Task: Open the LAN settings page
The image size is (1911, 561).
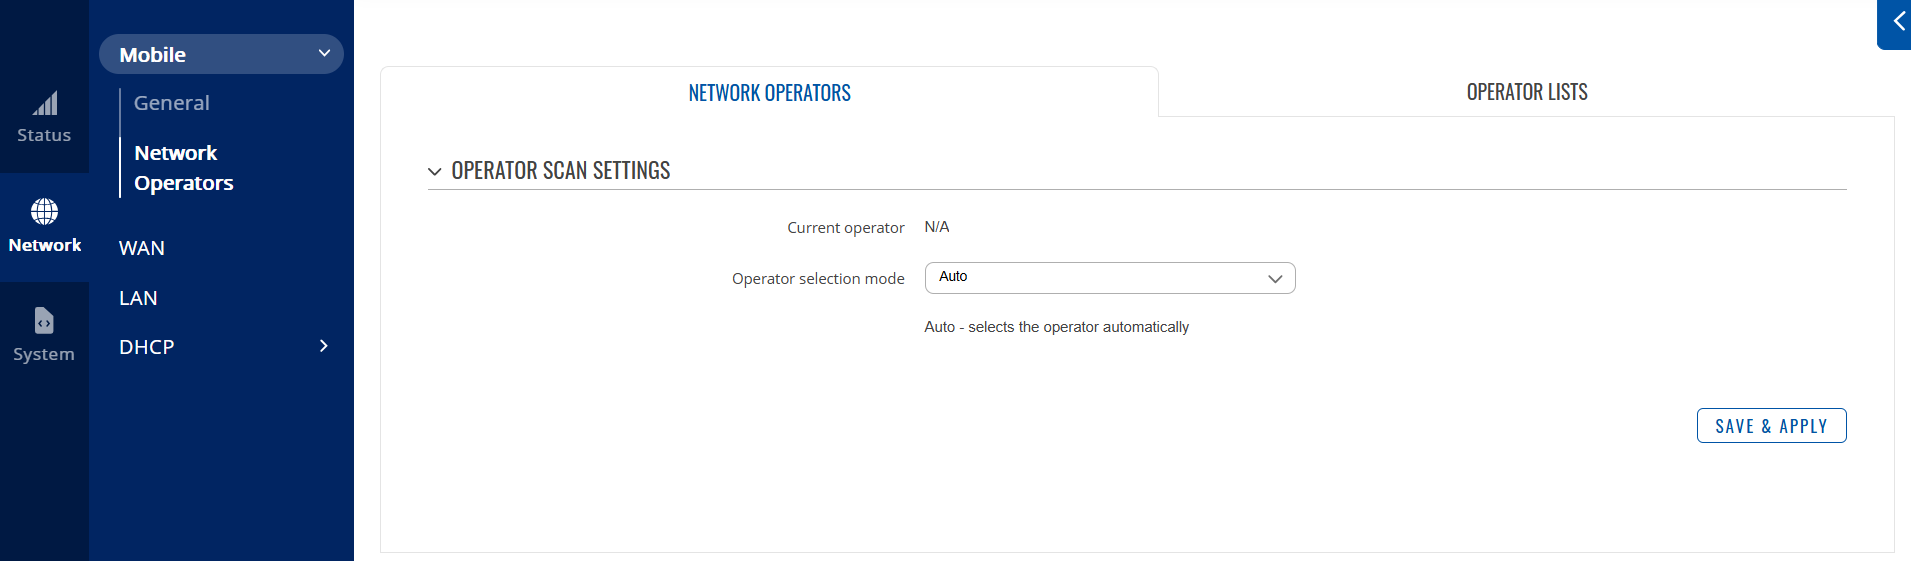Action: [138, 298]
